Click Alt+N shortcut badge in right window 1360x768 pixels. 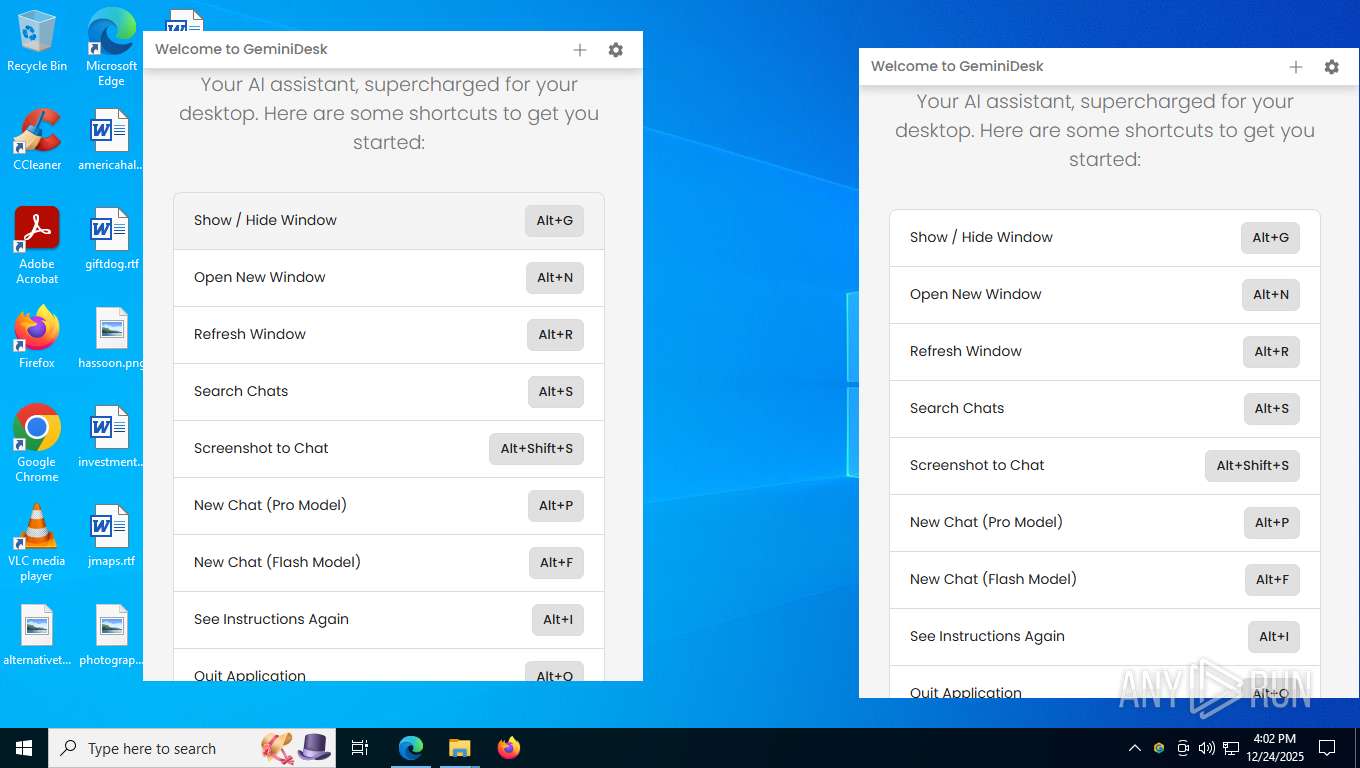[x=1270, y=295]
